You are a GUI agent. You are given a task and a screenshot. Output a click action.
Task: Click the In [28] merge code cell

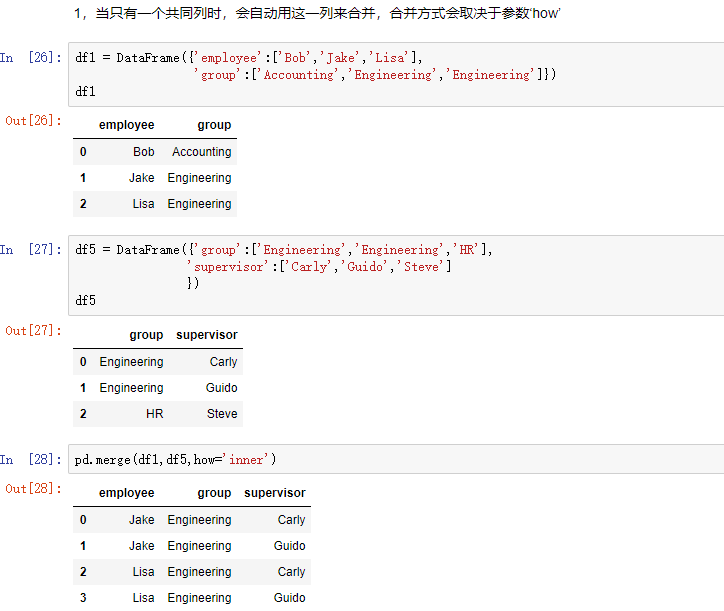396,459
